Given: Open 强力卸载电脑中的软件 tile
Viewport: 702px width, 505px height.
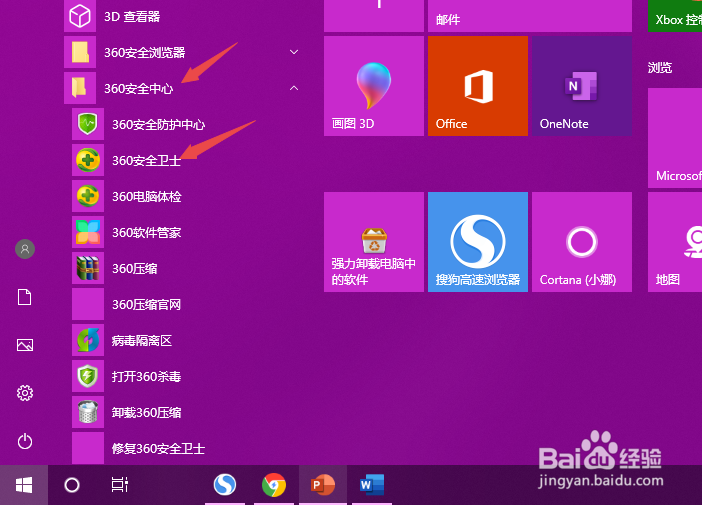Looking at the screenshot, I should point(374,242).
